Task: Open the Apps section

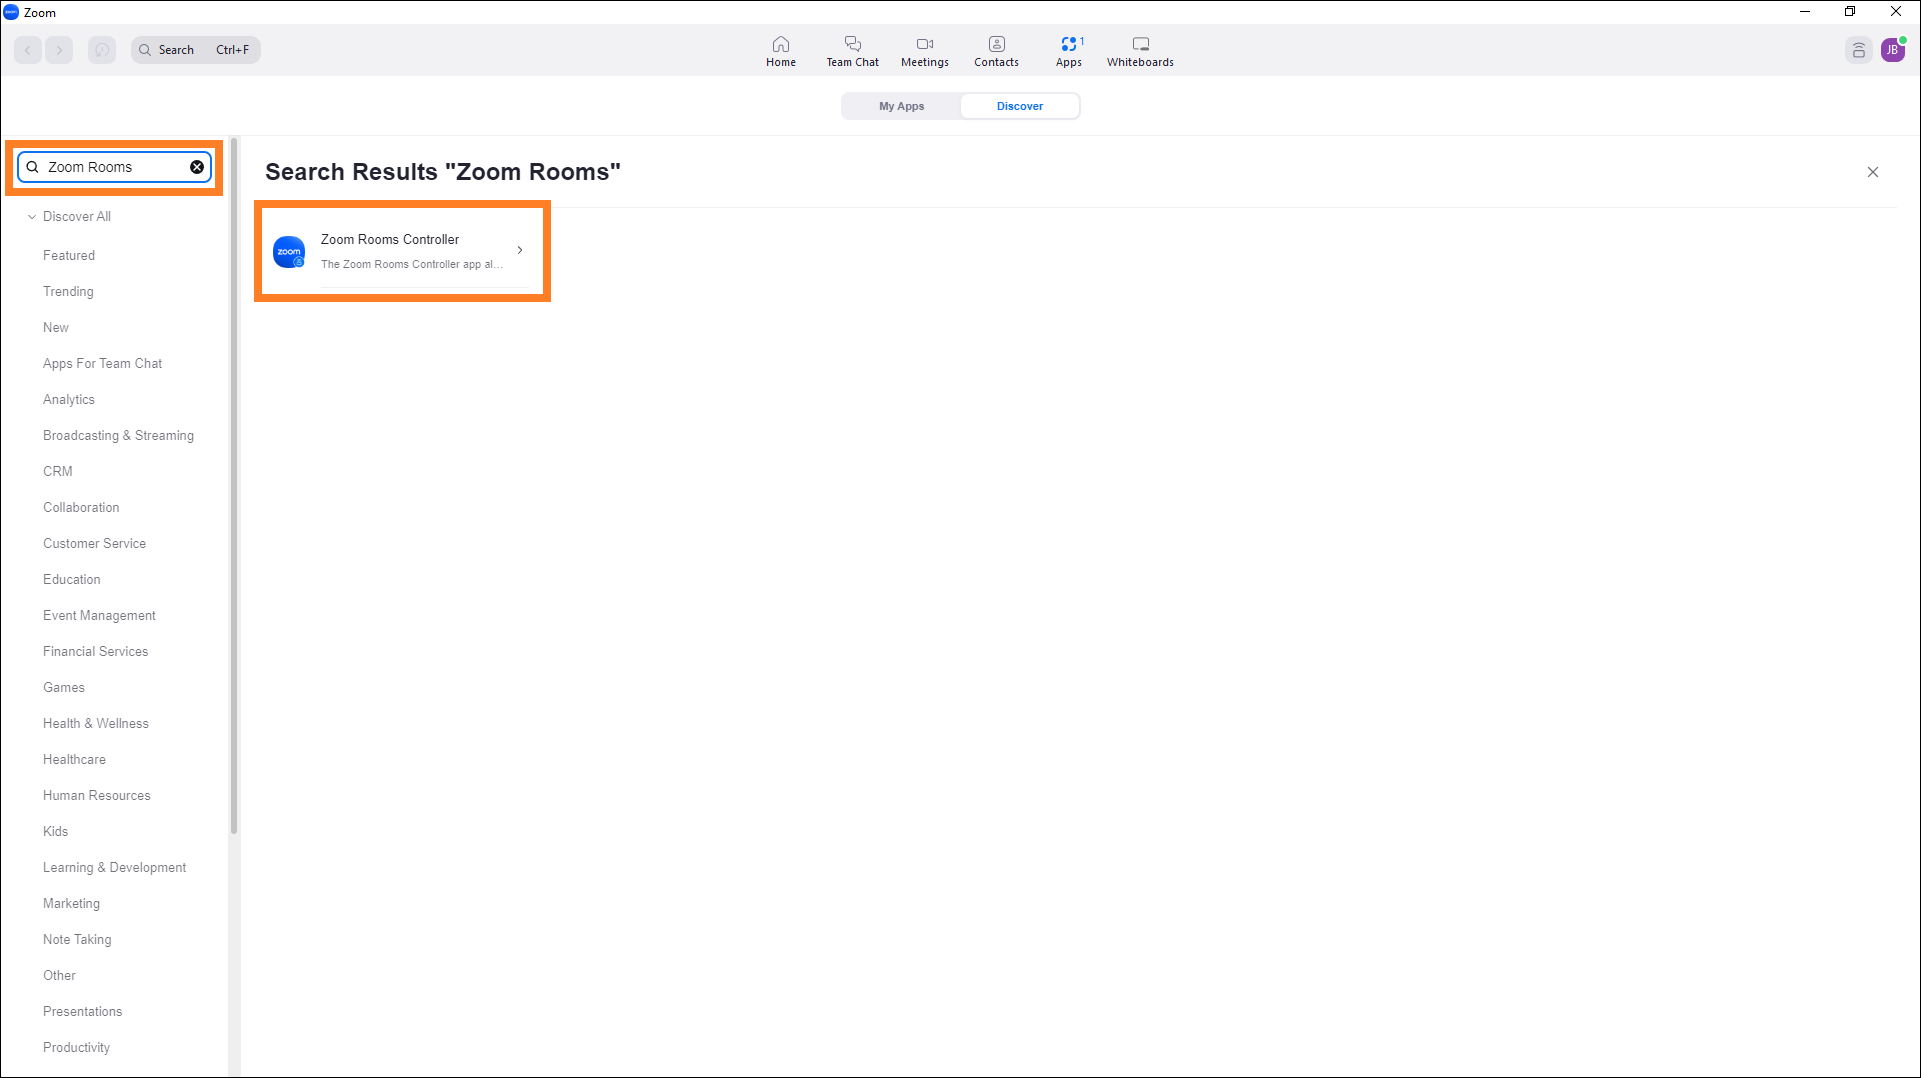Action: click(x=1068, y=51)
